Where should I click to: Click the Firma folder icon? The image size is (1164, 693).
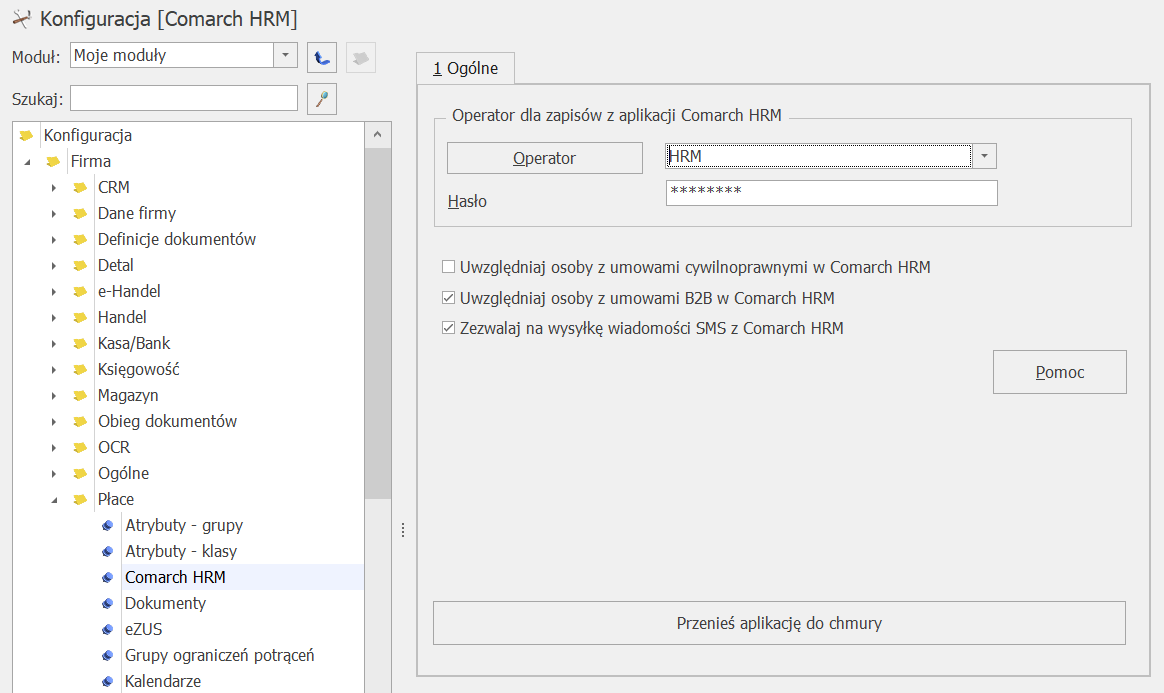coord(53,161)
